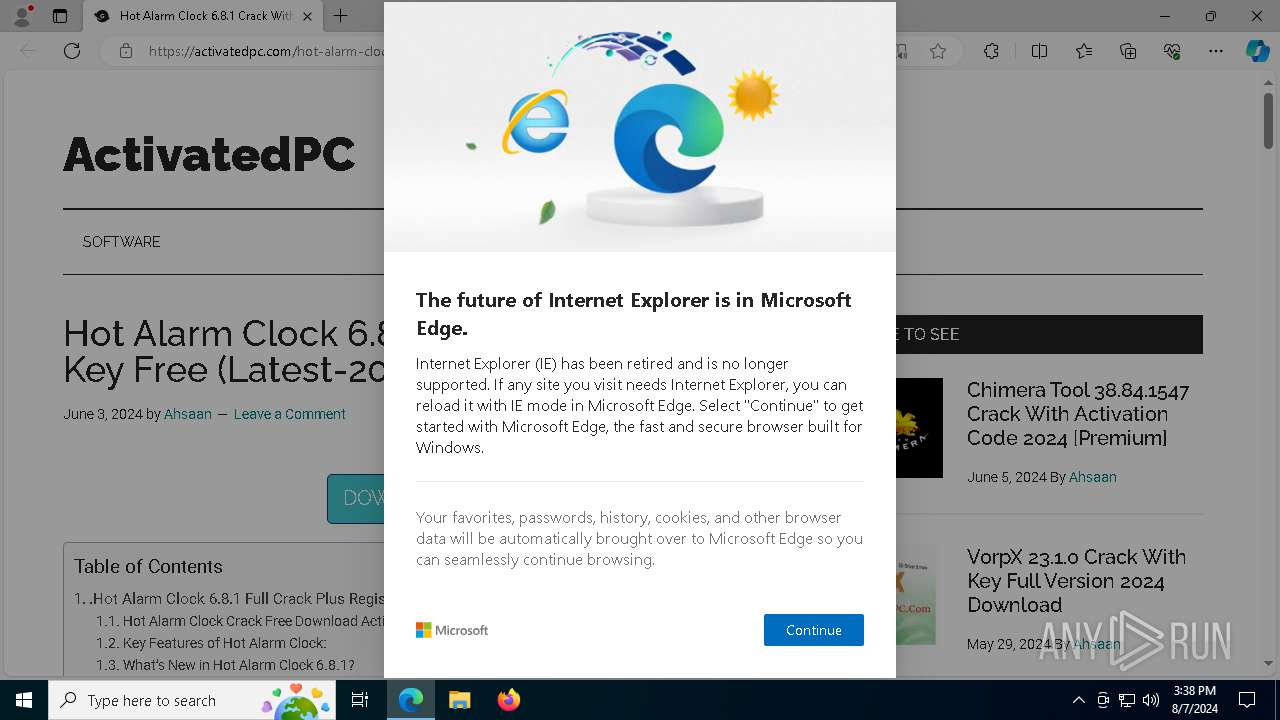Open network status tray icon
1280x720 pixels.
point(1127,700)
